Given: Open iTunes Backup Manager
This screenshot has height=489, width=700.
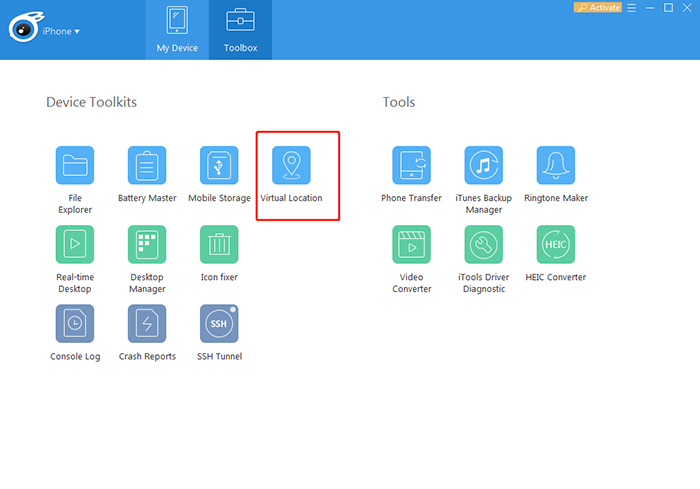Looking at the screenshot, I should click(x=483, y=165).
